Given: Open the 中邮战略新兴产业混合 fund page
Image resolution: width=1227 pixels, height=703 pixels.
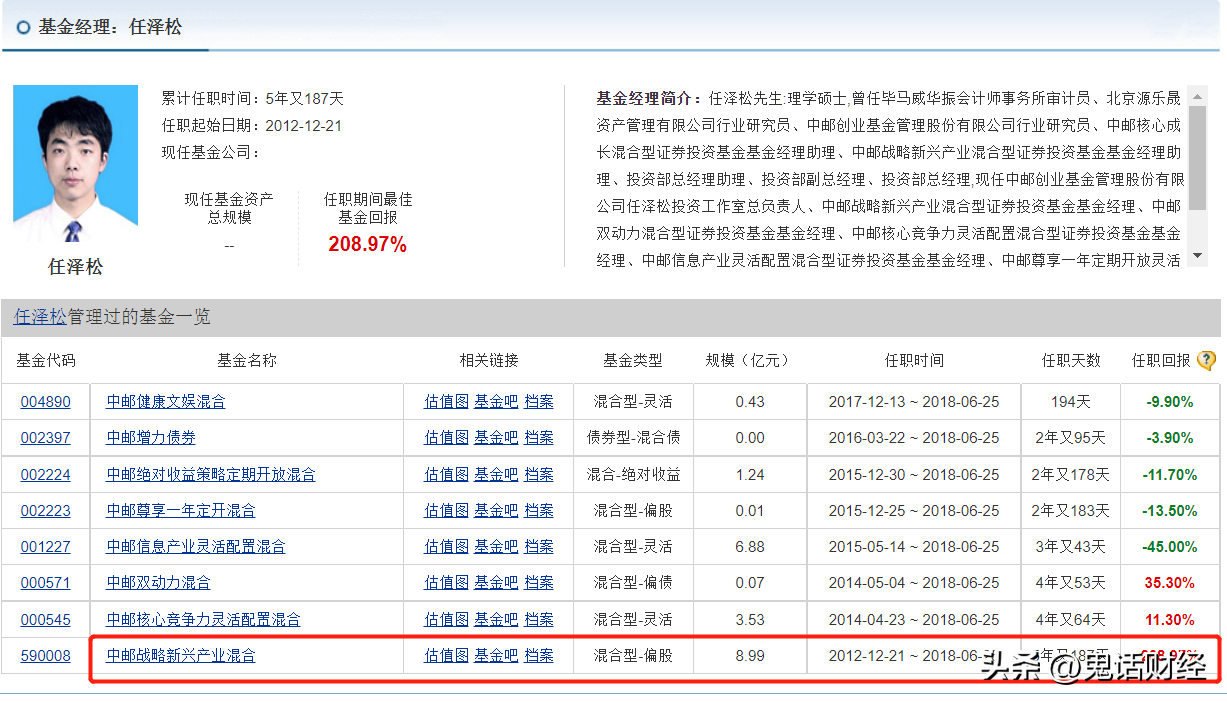Looking at the screenshot, I should (x=181, y=656).
